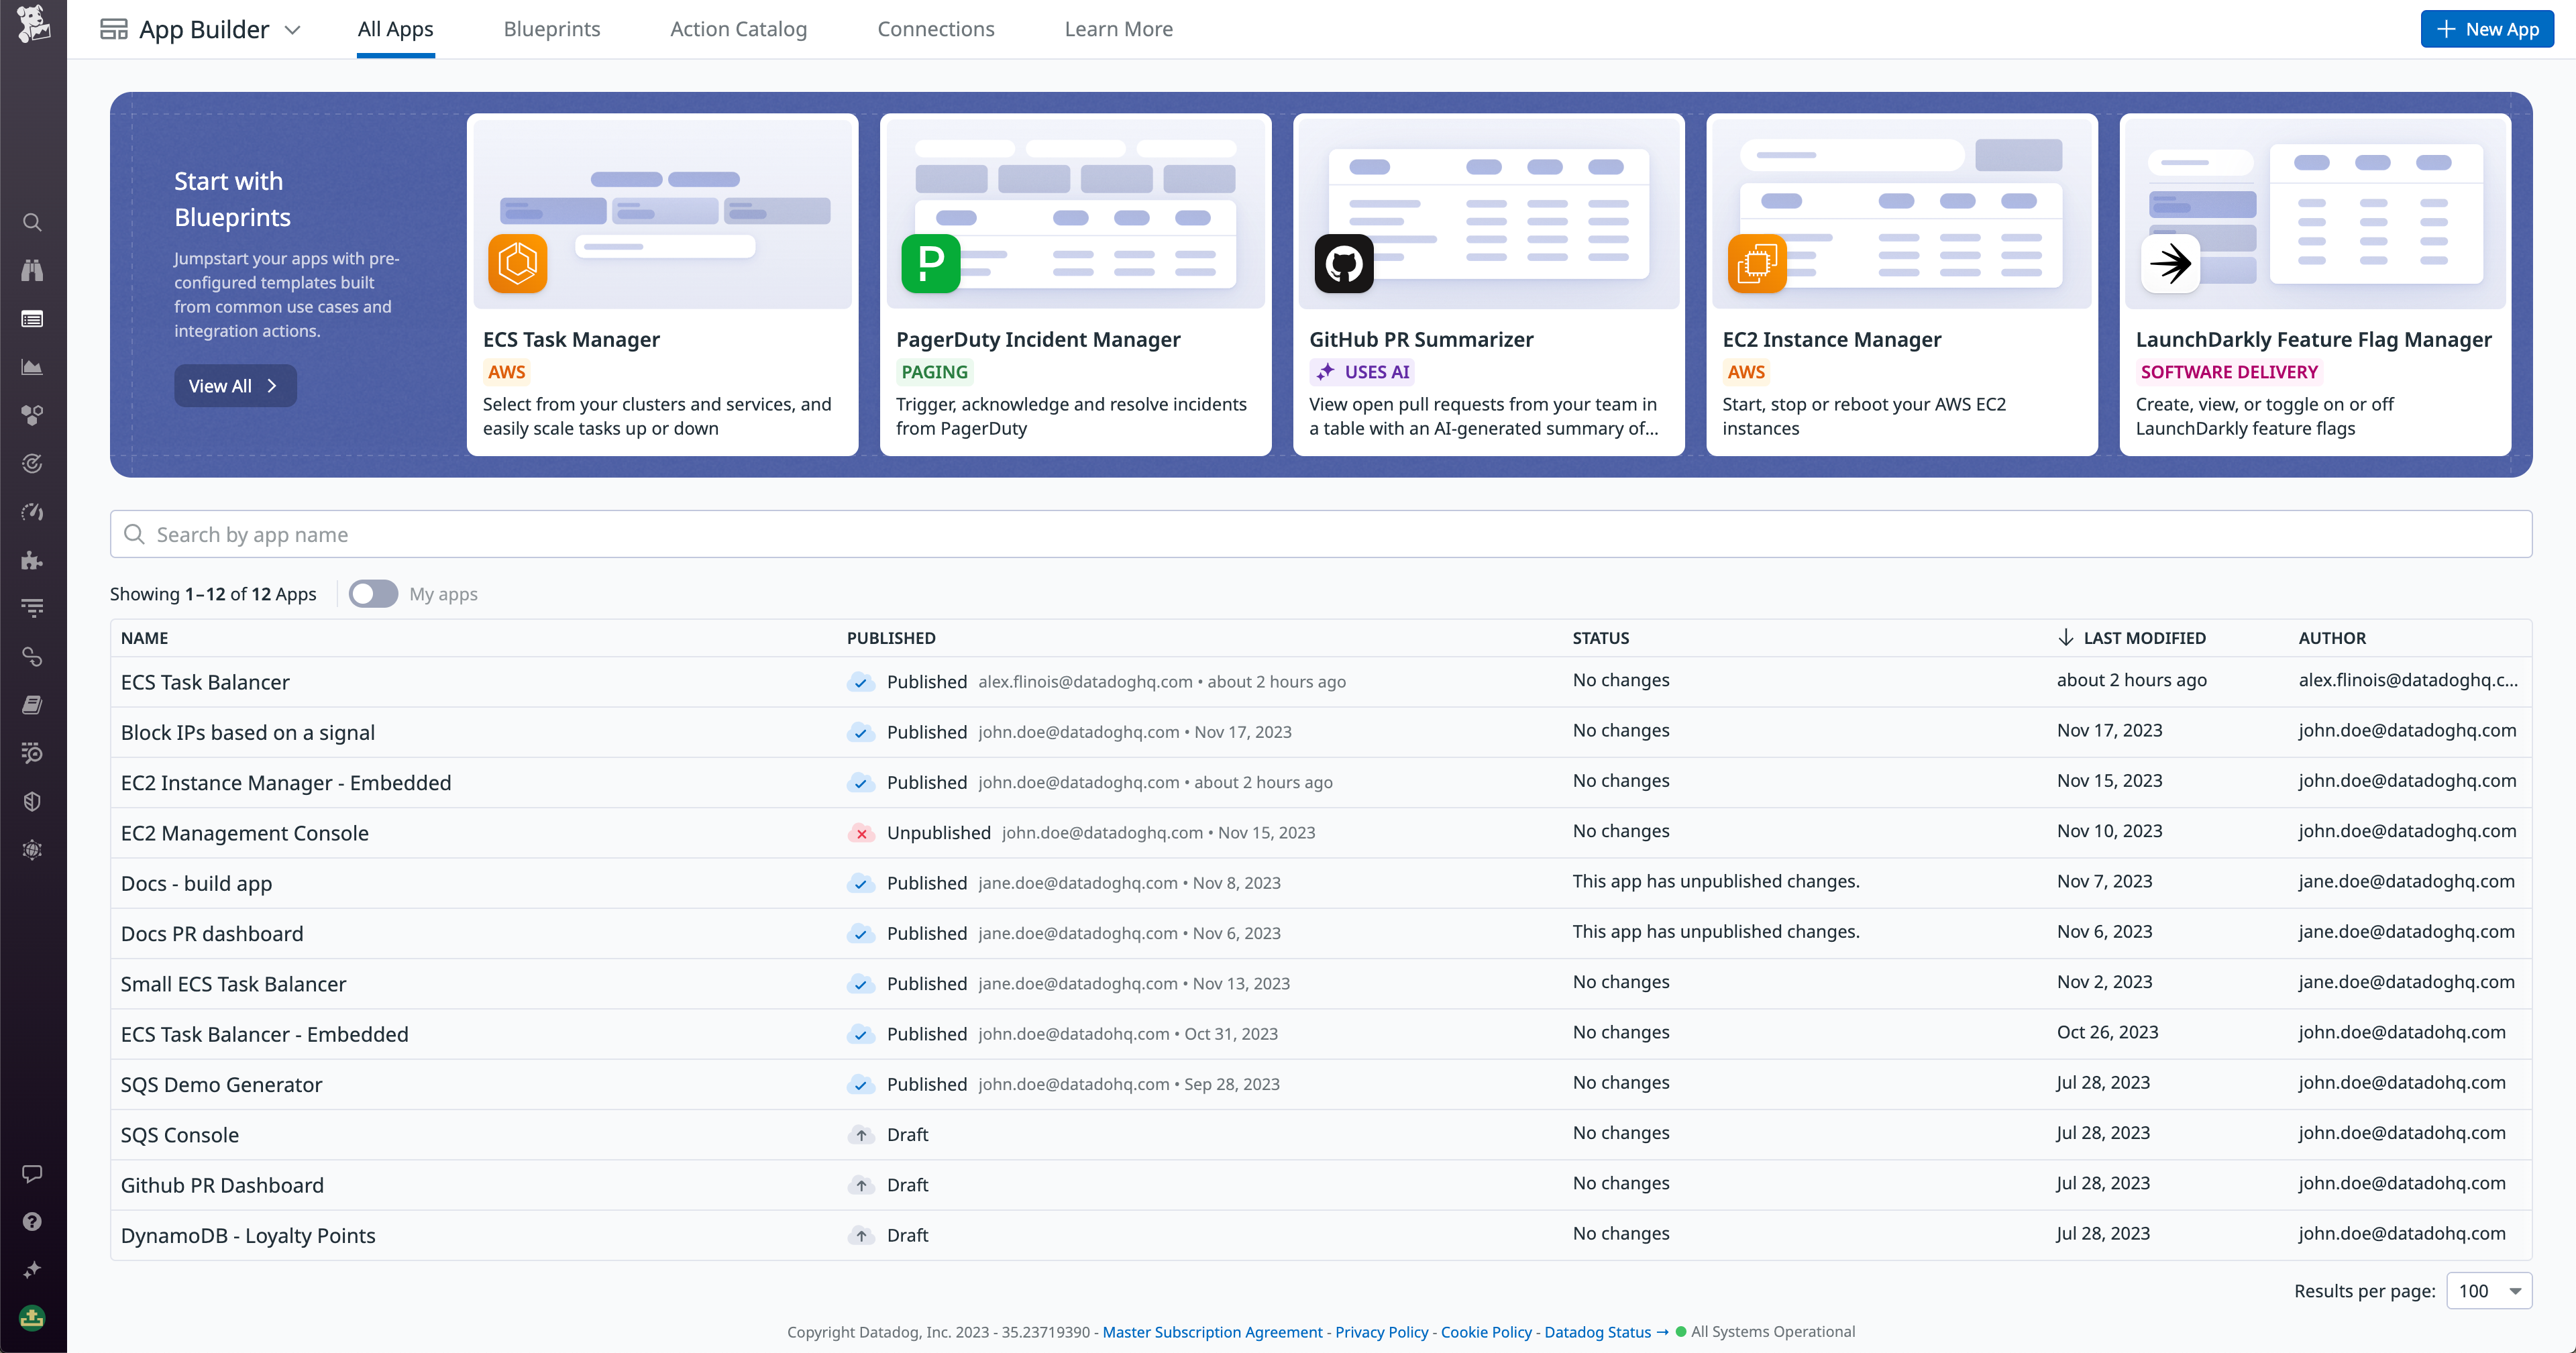The image size is (2576, 1353).
Task: Open the search icon in the sidebar
Action: (x=32, y=222)
